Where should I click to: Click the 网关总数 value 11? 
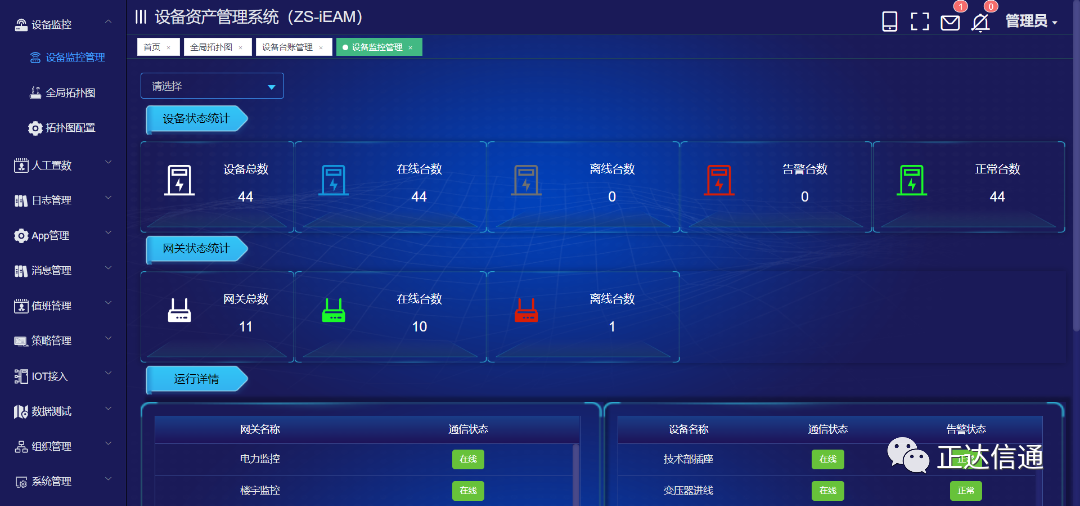246,327
